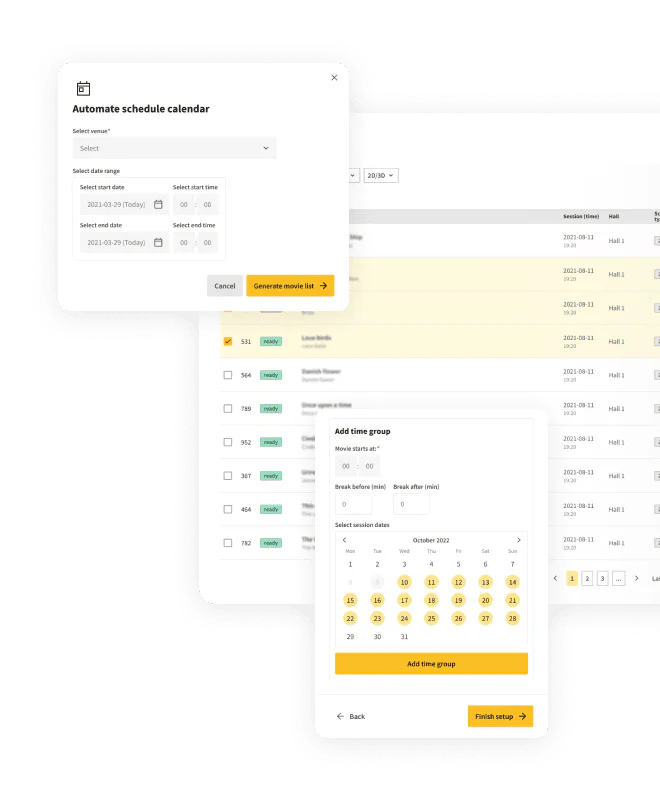Viewport: 660px width, 795px height.
Task: Check the checkbox for row 564
Action: point(228,375)
